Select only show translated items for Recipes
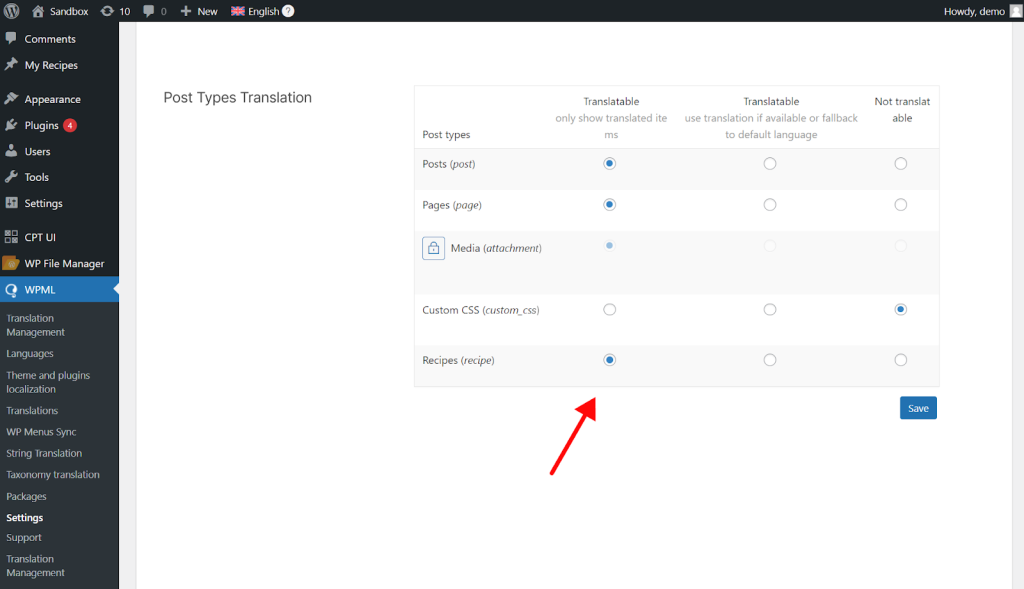This screenshot has width=1024, height=589. (x=609, y=360)
